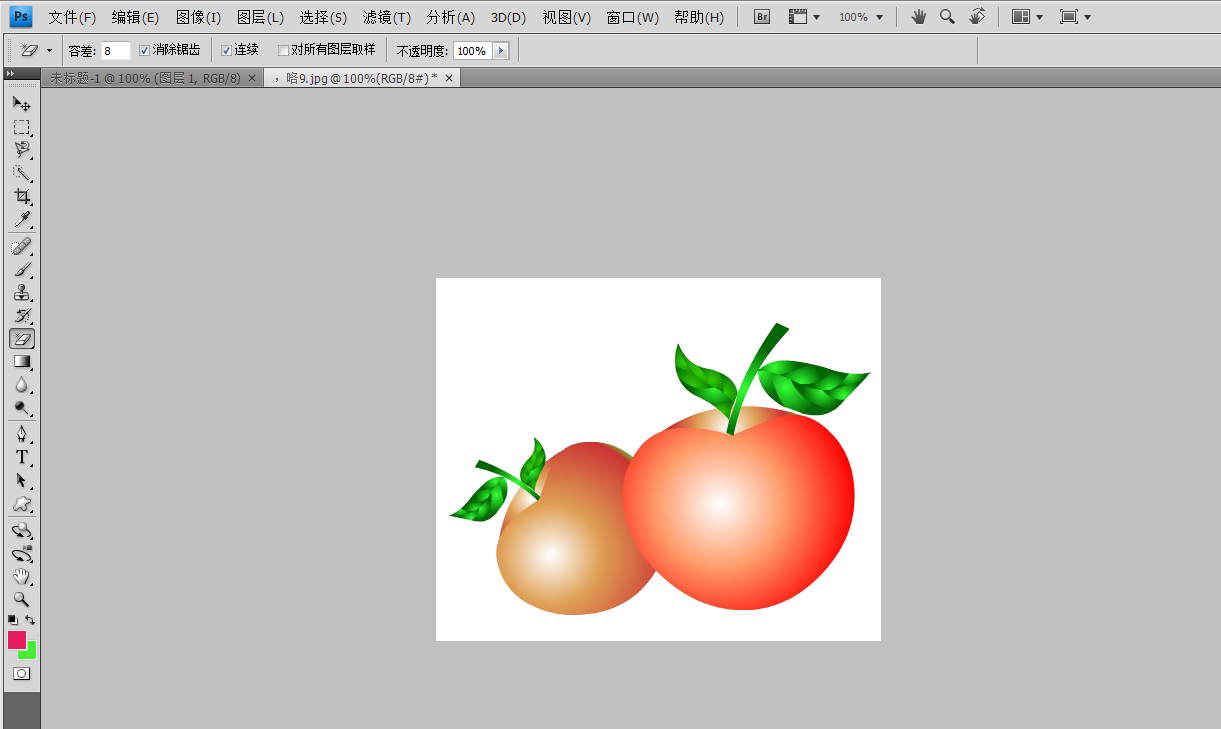The image size is (1221, 729).
Task: Select the Move tool
Action: point(21,104)
